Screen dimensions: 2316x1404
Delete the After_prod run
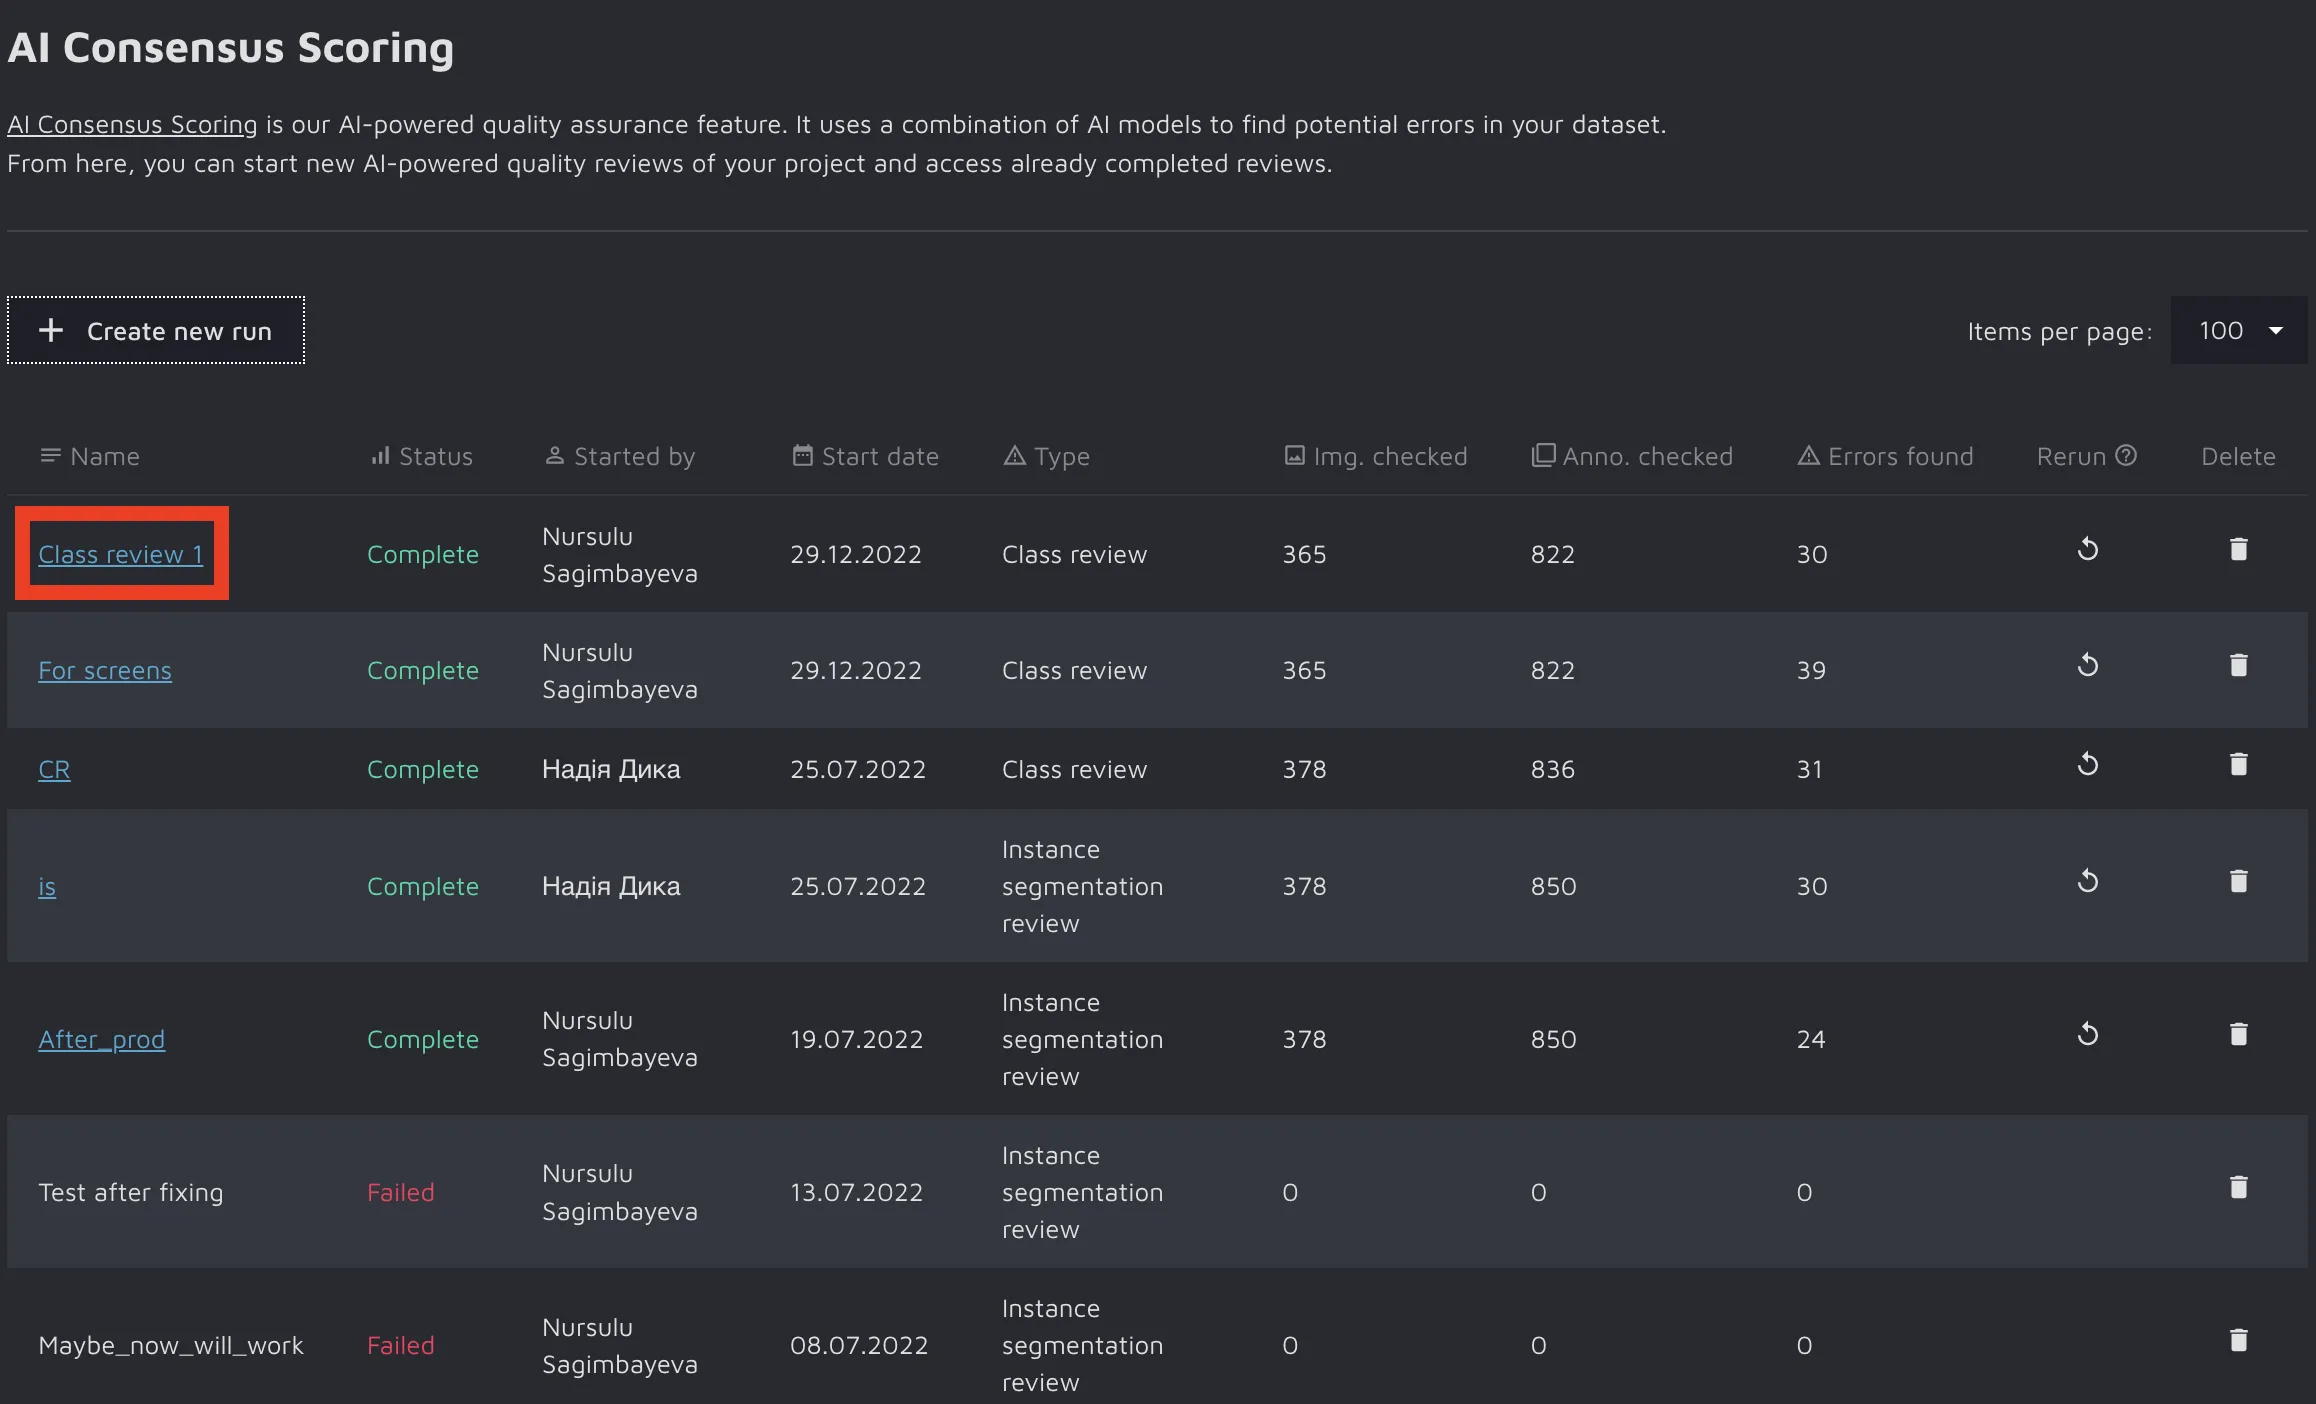(2238, 1034)
